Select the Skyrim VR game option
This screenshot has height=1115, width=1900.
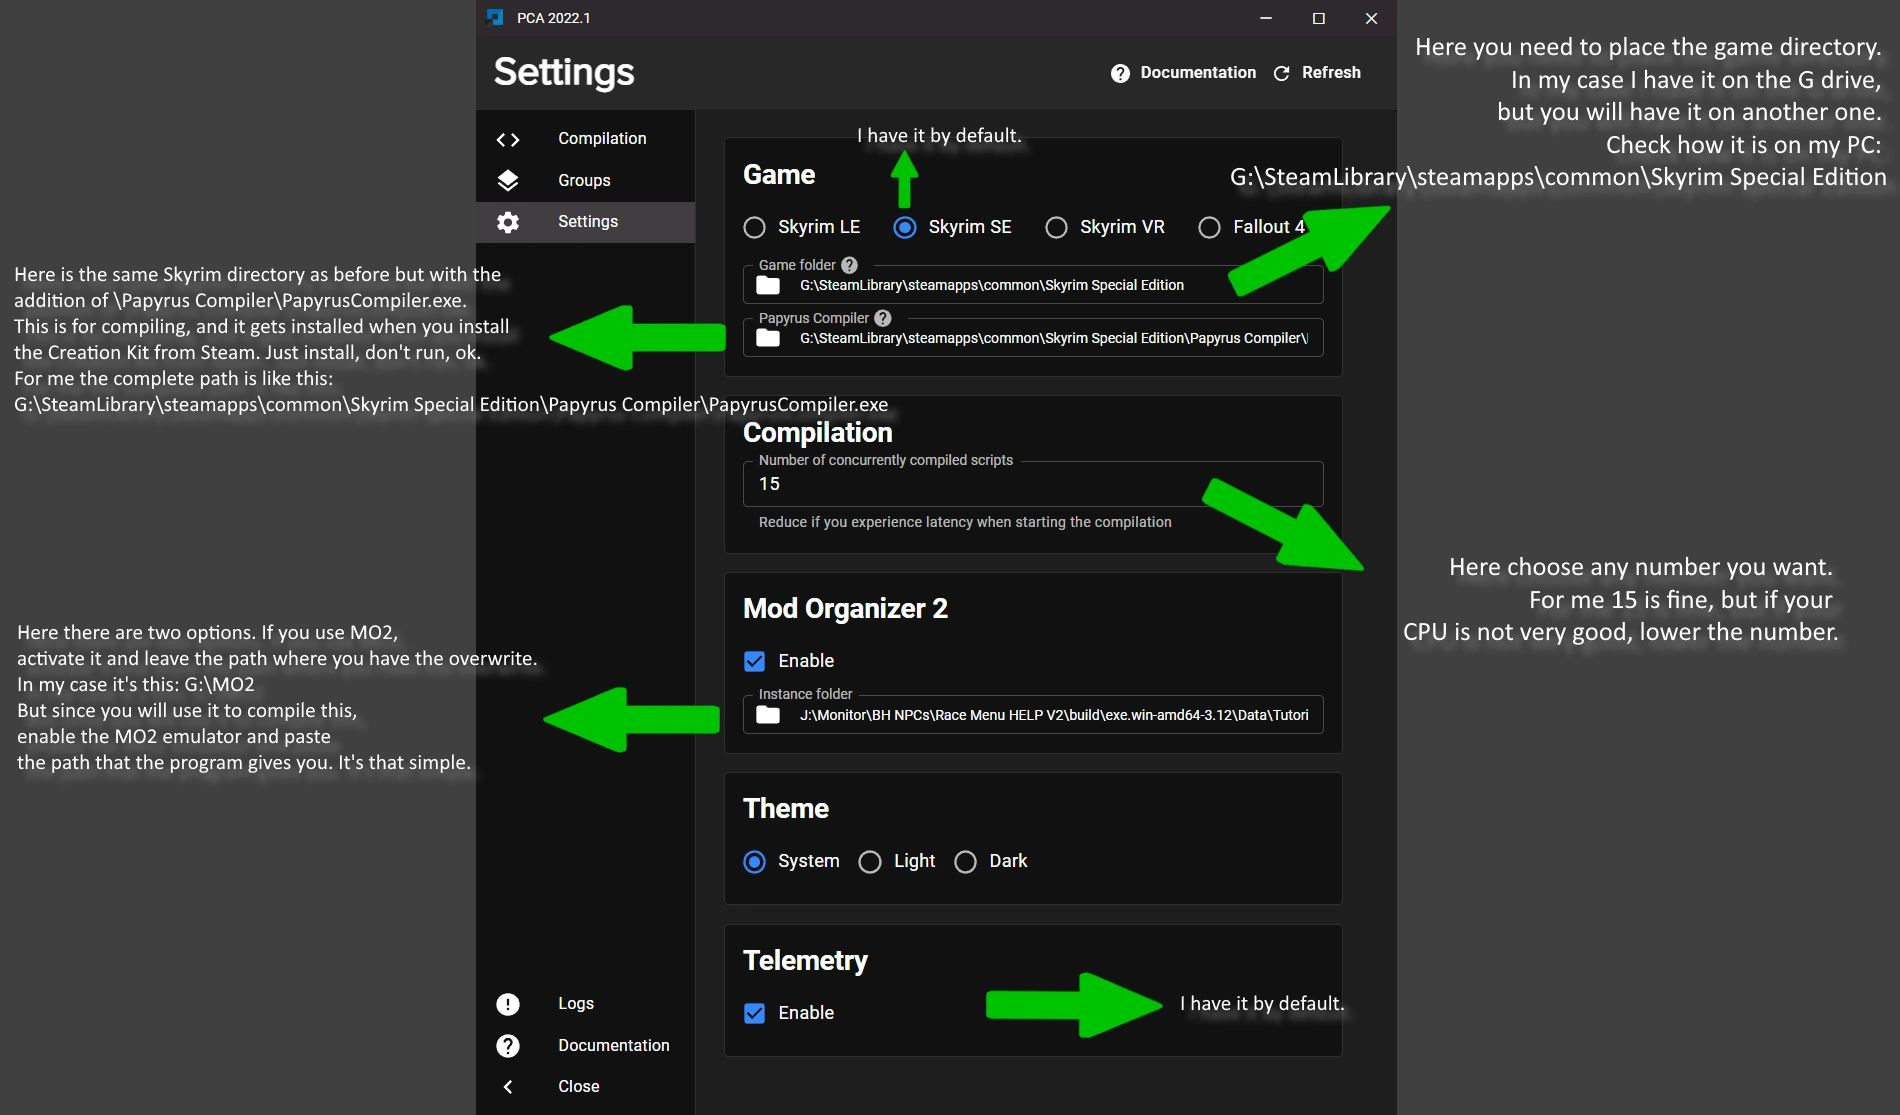[x=1056, y=228]
